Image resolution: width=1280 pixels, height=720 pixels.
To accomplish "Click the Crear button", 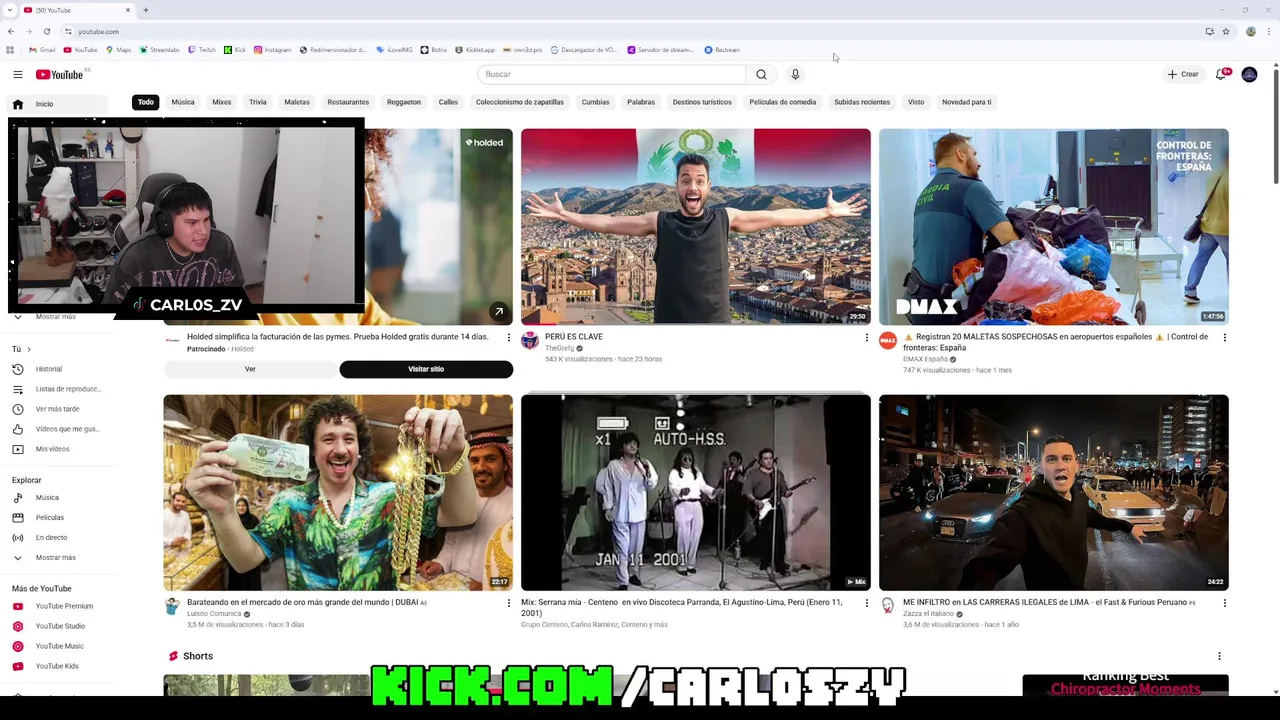I will [1183, 74].
